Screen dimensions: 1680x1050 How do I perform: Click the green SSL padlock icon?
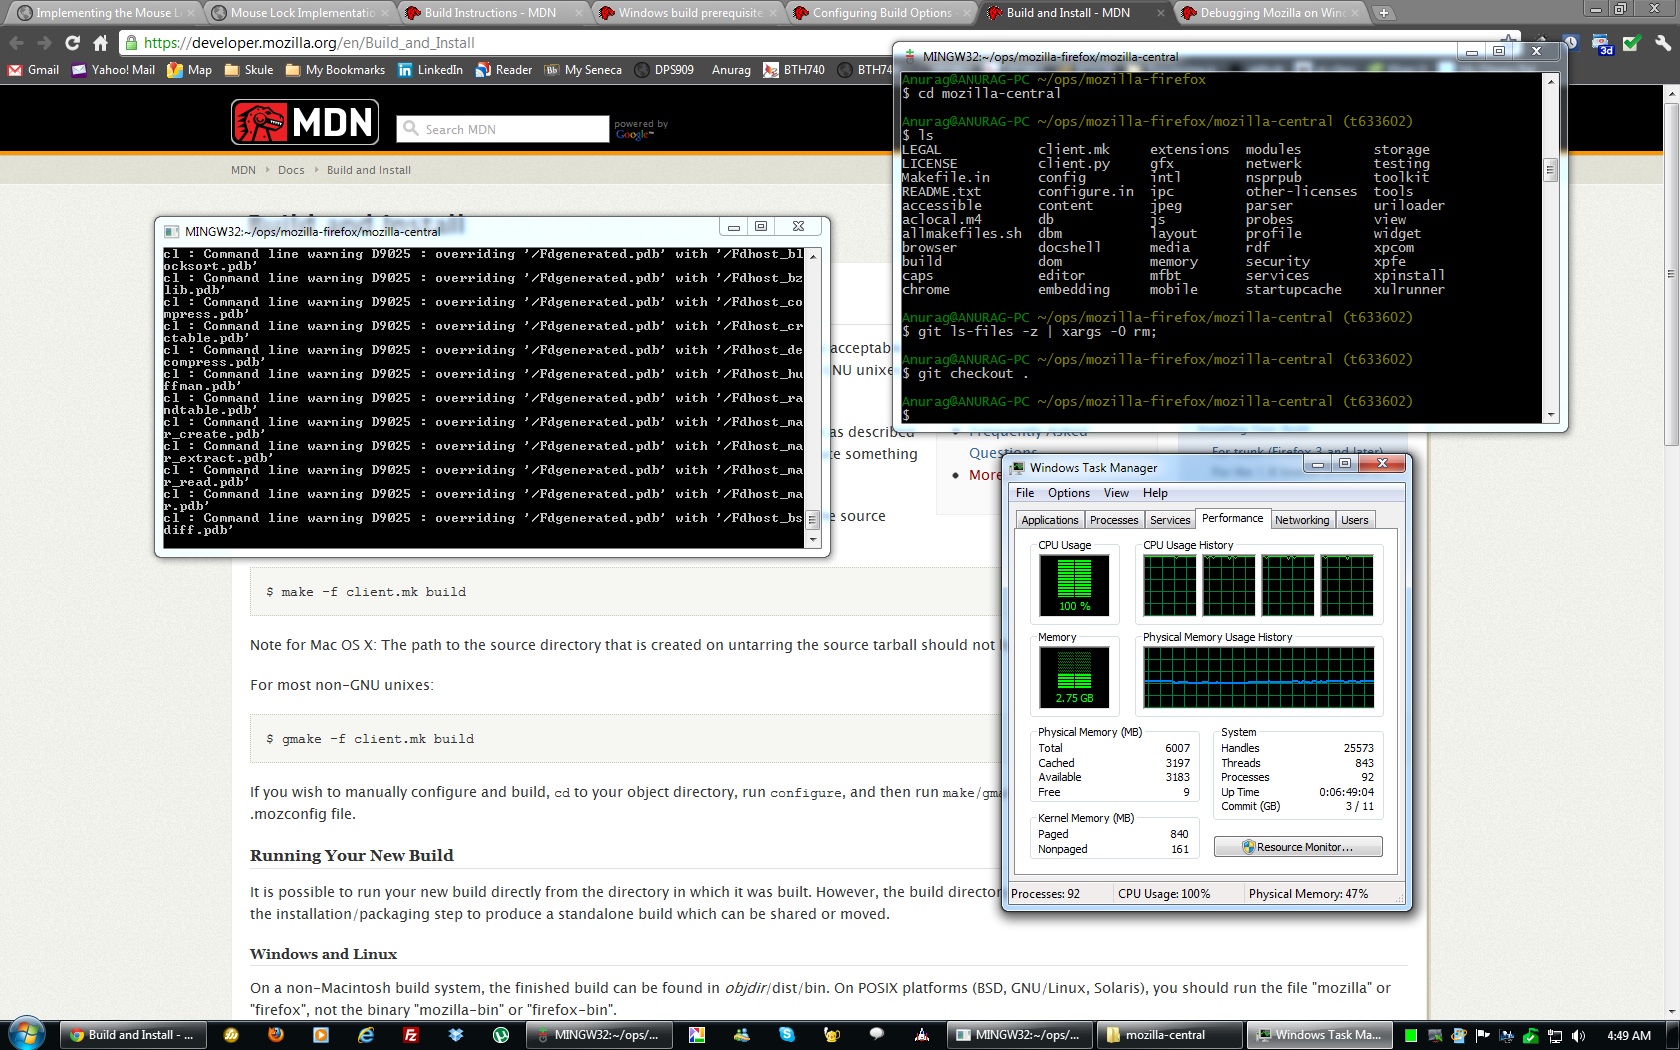[131, 43]
